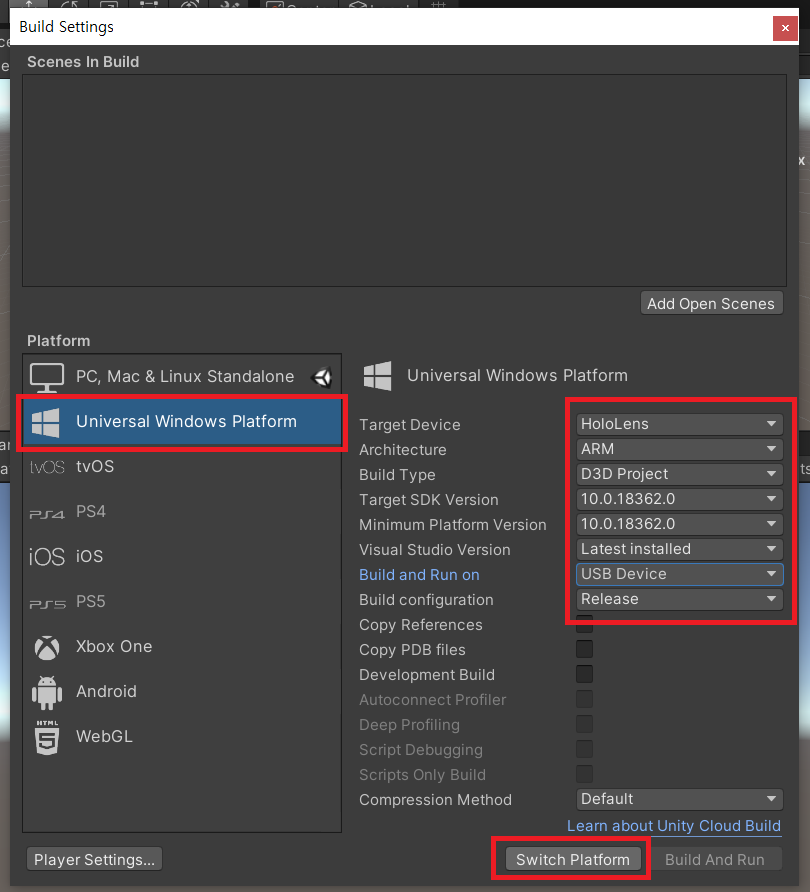Toggle Scripts Only Build checkbox
This screenshot has height=892, width=810.
tap(584, 774)
